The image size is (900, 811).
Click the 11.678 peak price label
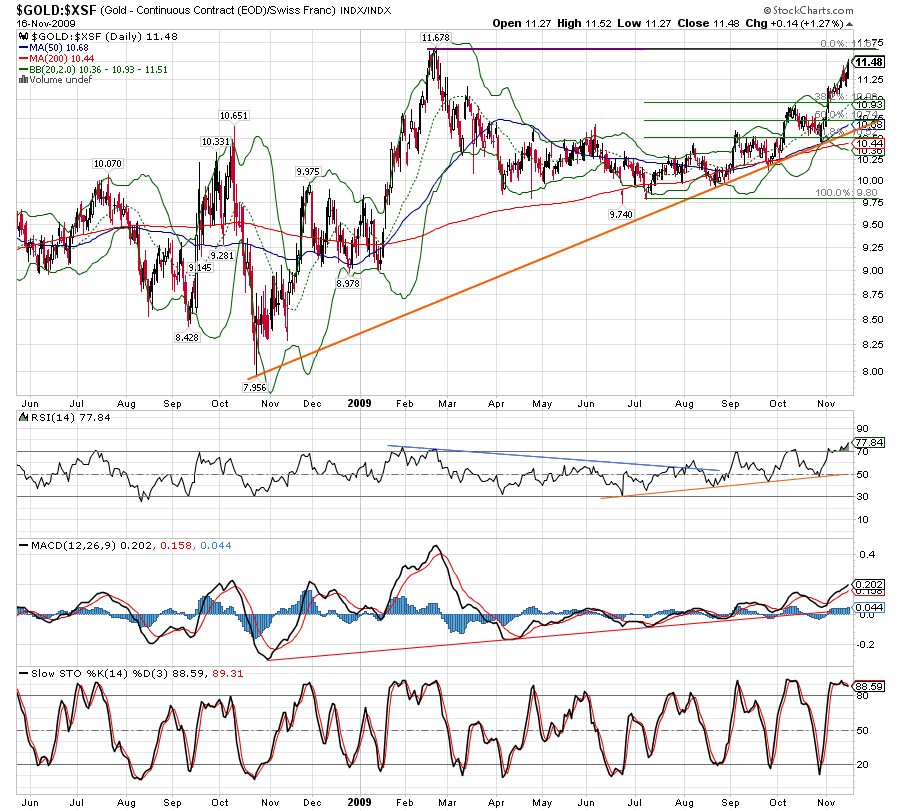(436, 38)
